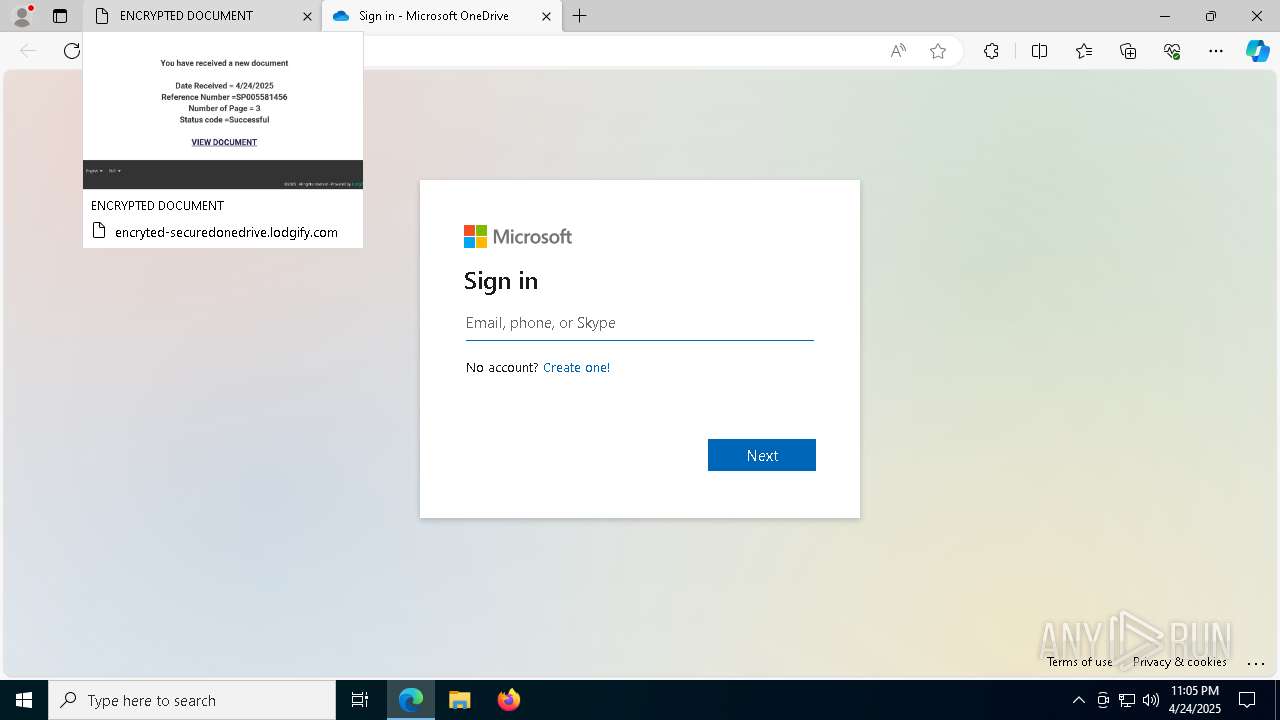This screenshot has width=1280, height=720.
Task: Open the footer more options ellipsis
Action: (1256, 662)
